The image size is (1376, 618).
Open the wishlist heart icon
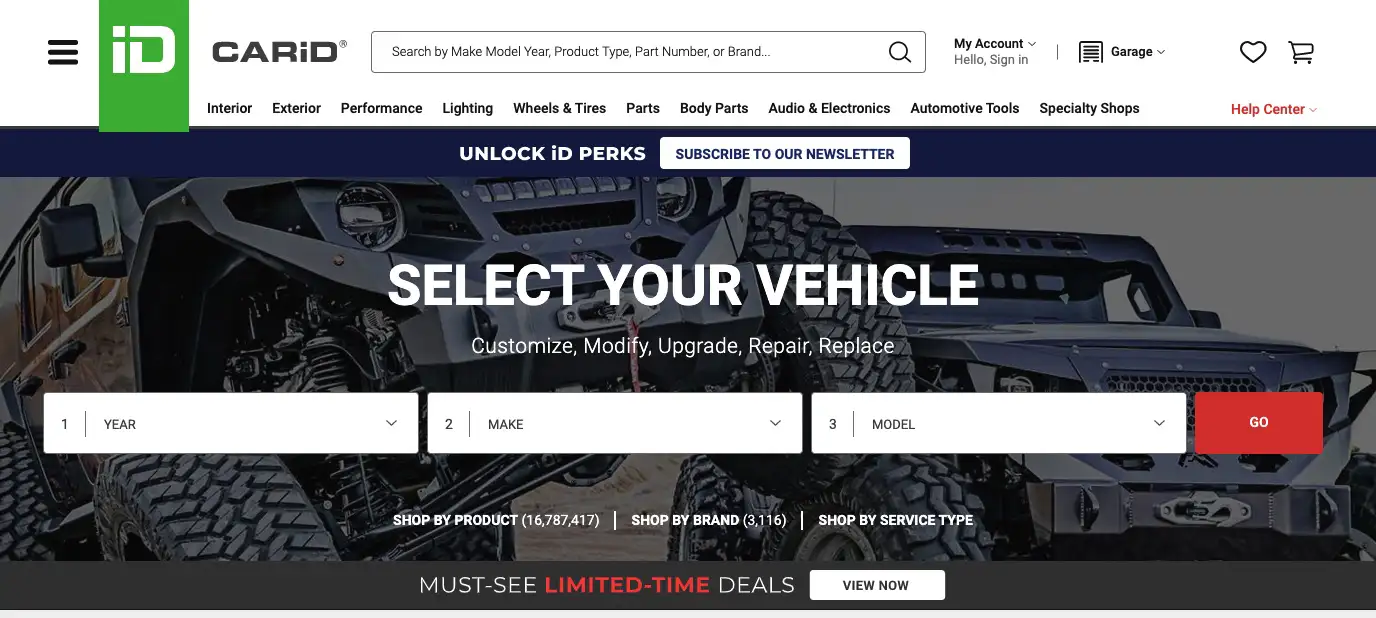coord(1253,52)
